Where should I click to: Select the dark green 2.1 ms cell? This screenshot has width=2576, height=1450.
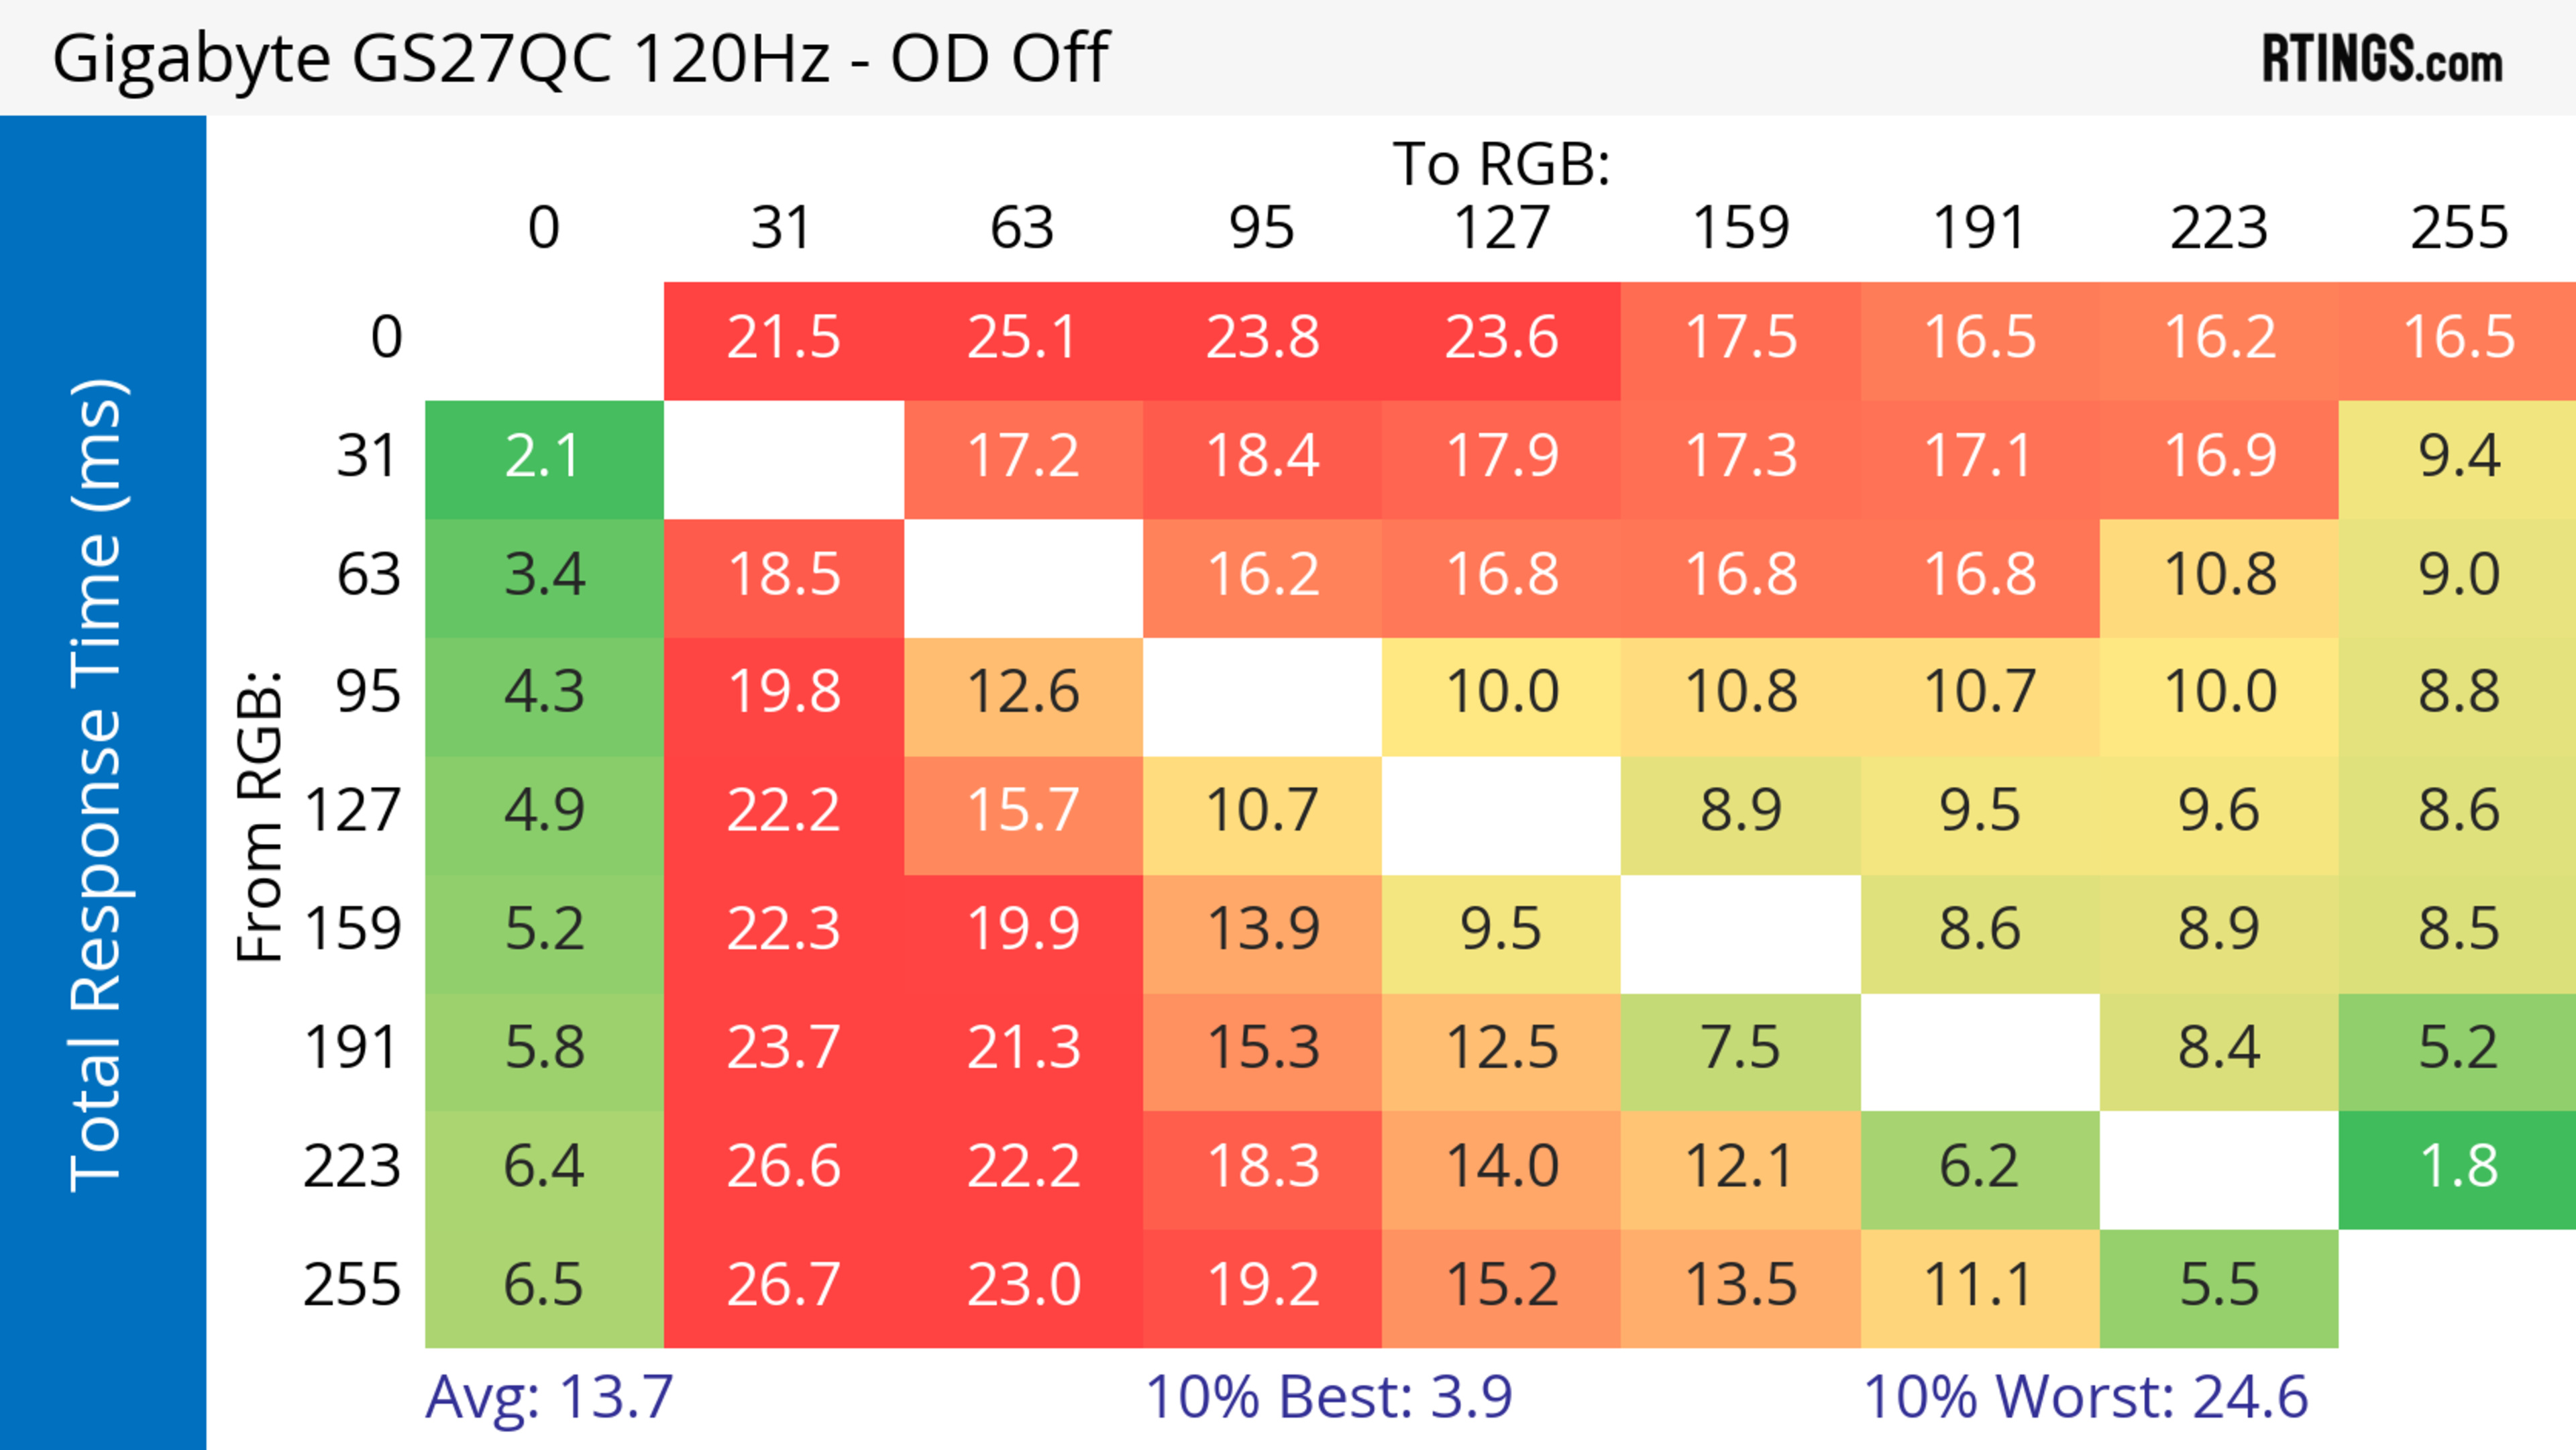click(543, 457)
